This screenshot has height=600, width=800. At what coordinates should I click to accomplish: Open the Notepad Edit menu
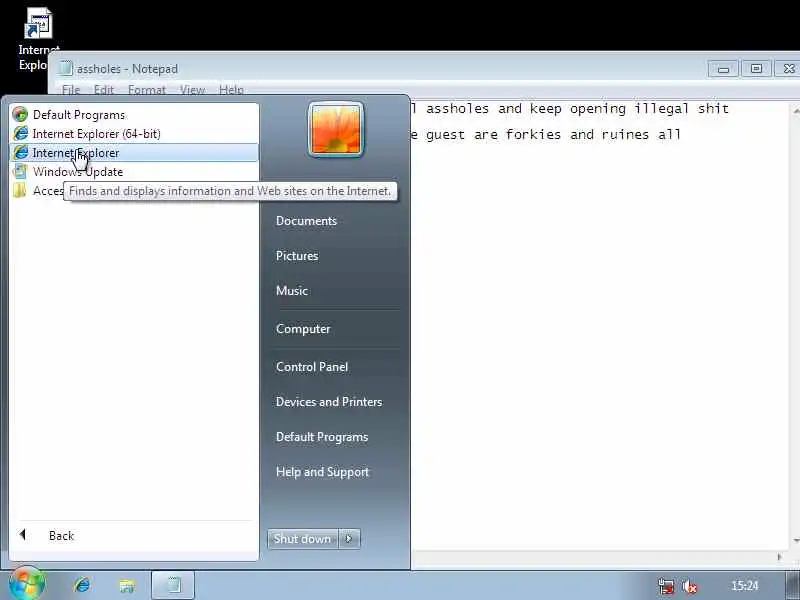point(104,90)
